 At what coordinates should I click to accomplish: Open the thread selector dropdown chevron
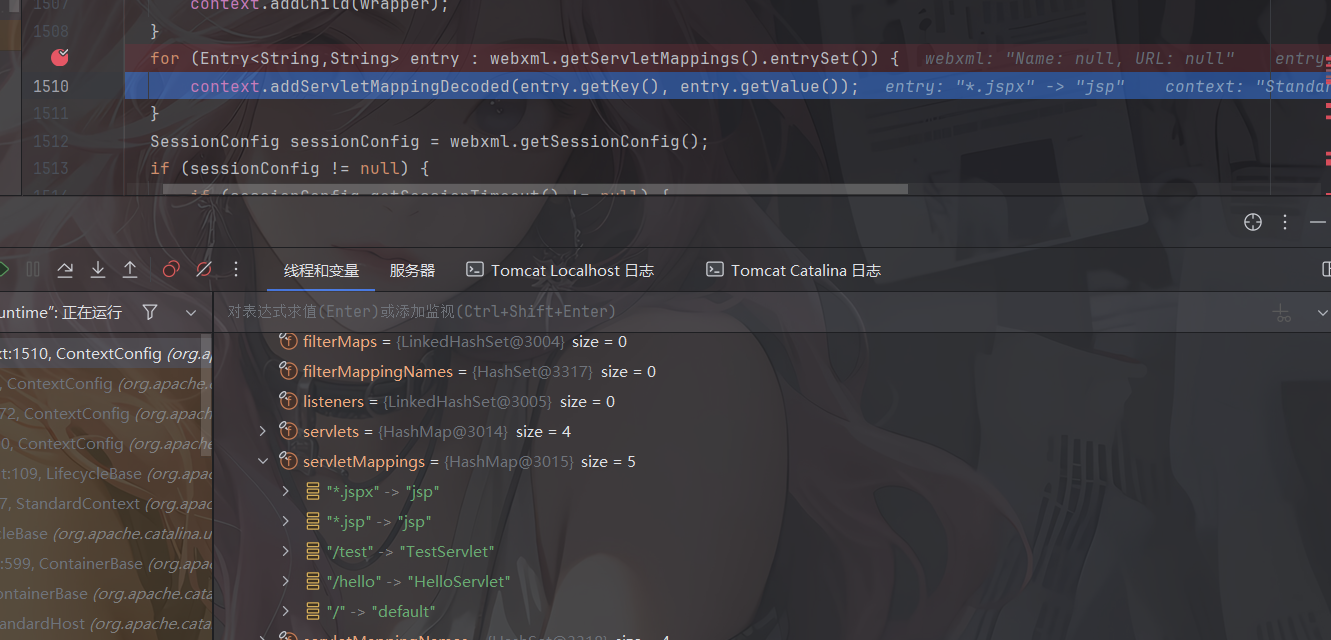point(191,313)
